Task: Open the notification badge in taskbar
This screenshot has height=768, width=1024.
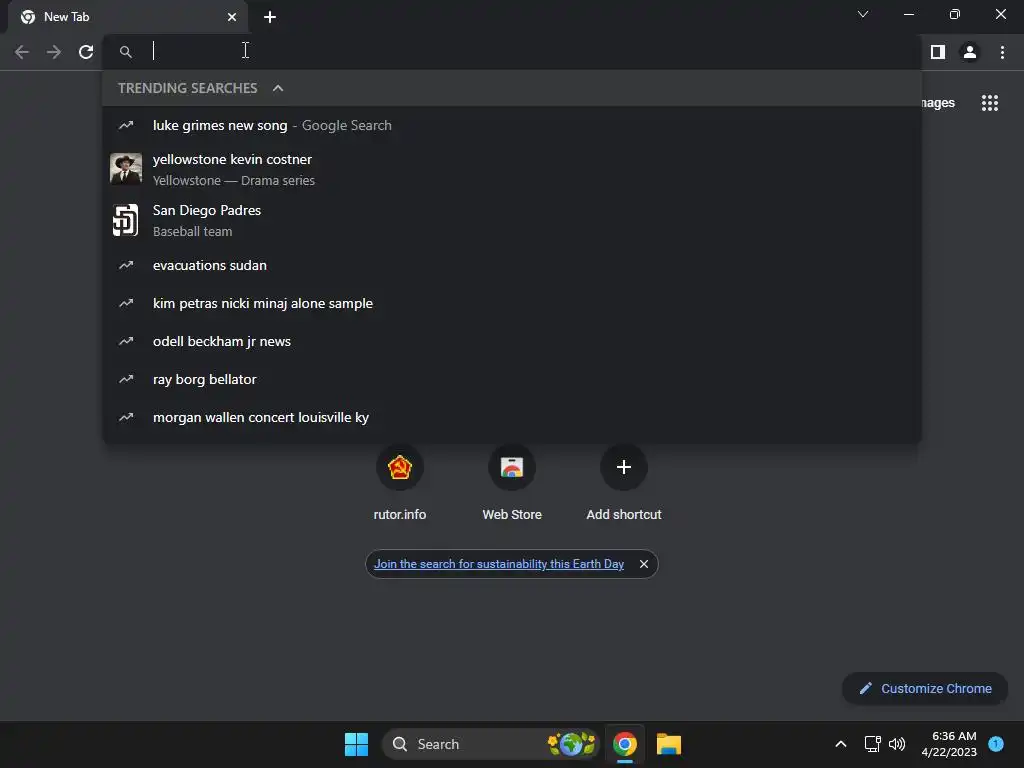Action: tap(996, 743)
